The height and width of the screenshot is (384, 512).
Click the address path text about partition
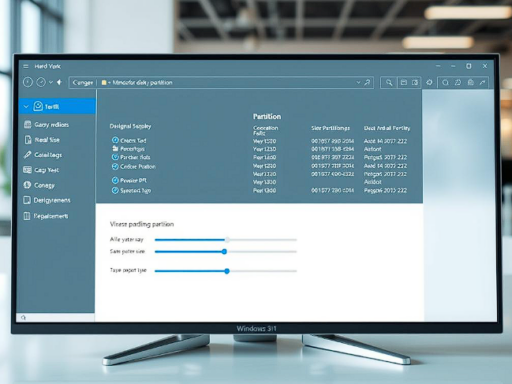(142, 83)
